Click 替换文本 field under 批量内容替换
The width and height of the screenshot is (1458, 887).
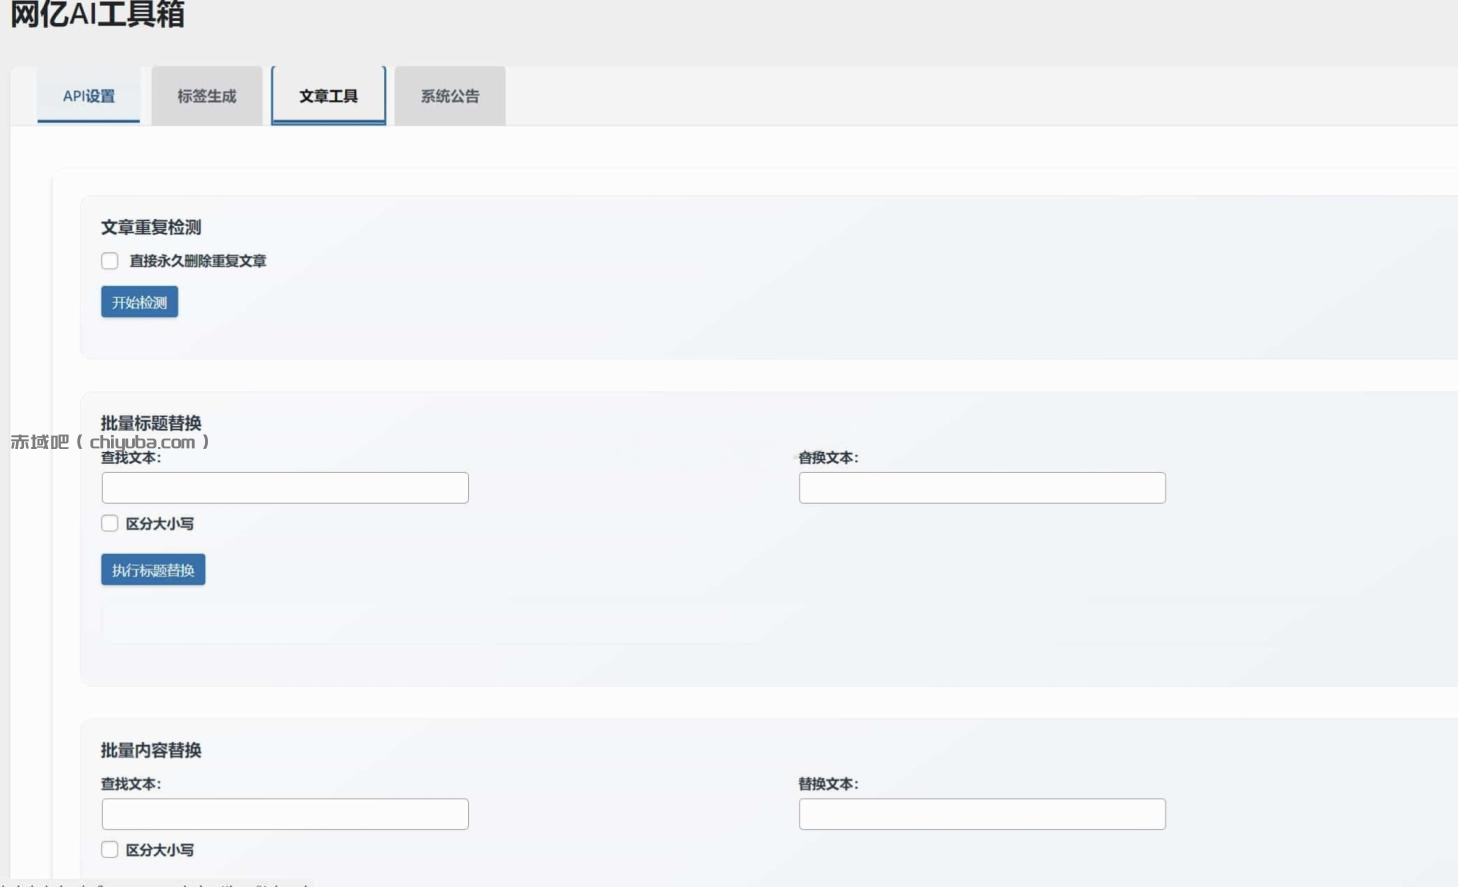tap(981, 813)
